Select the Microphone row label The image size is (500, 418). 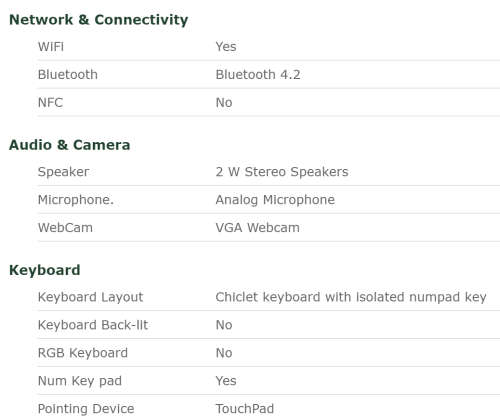pos(76,200)
